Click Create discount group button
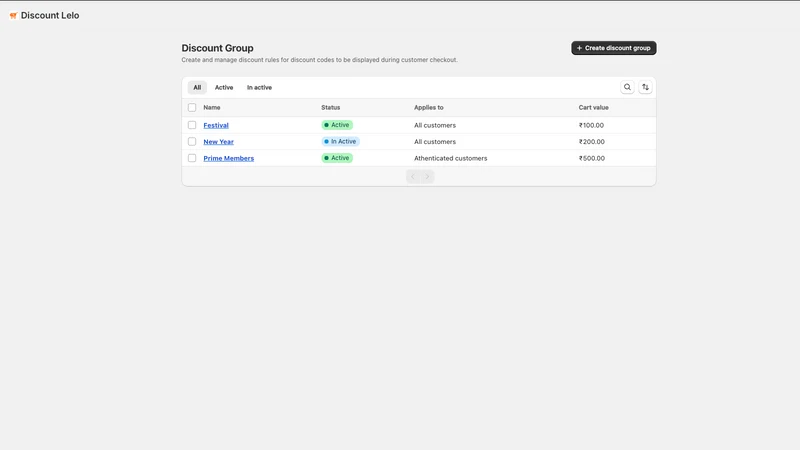This screenshot has height=450, width=800. point(614,48)
